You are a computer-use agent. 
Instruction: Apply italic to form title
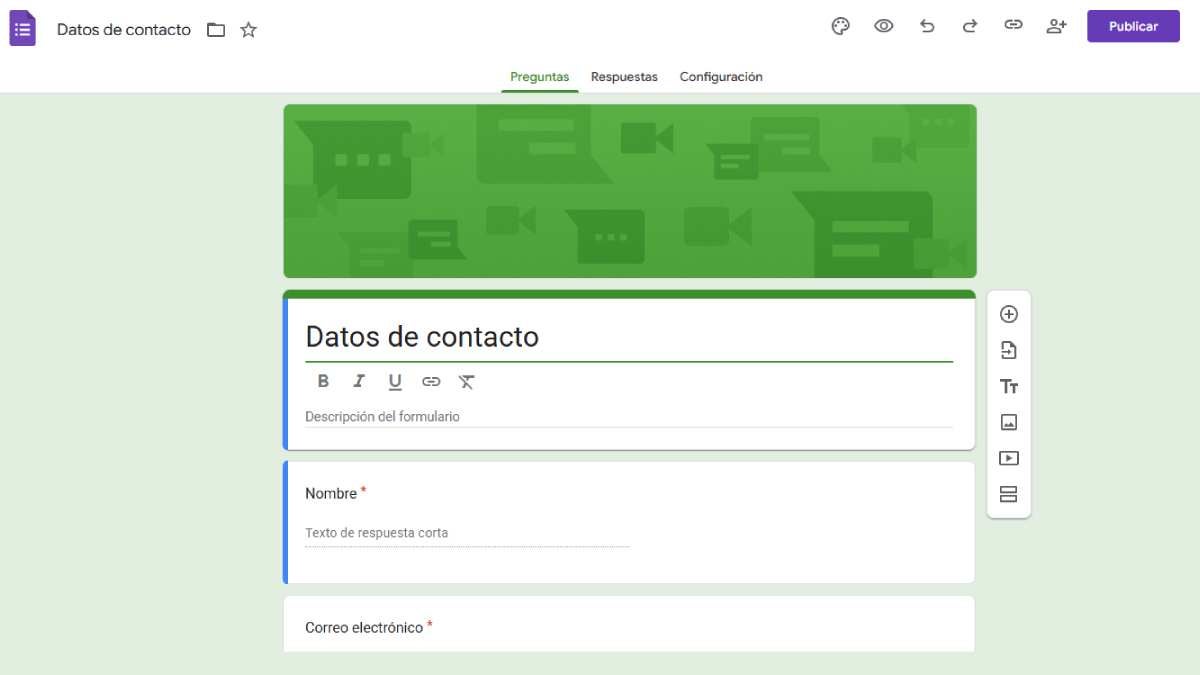pyautogui.click(x=359, y=381)
